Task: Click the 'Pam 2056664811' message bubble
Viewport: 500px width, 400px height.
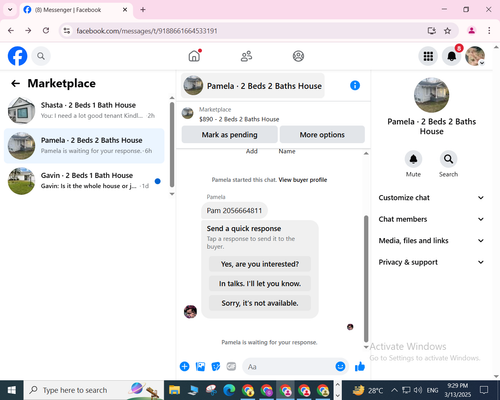Action: pyautogui.click(x=234, y=211)
